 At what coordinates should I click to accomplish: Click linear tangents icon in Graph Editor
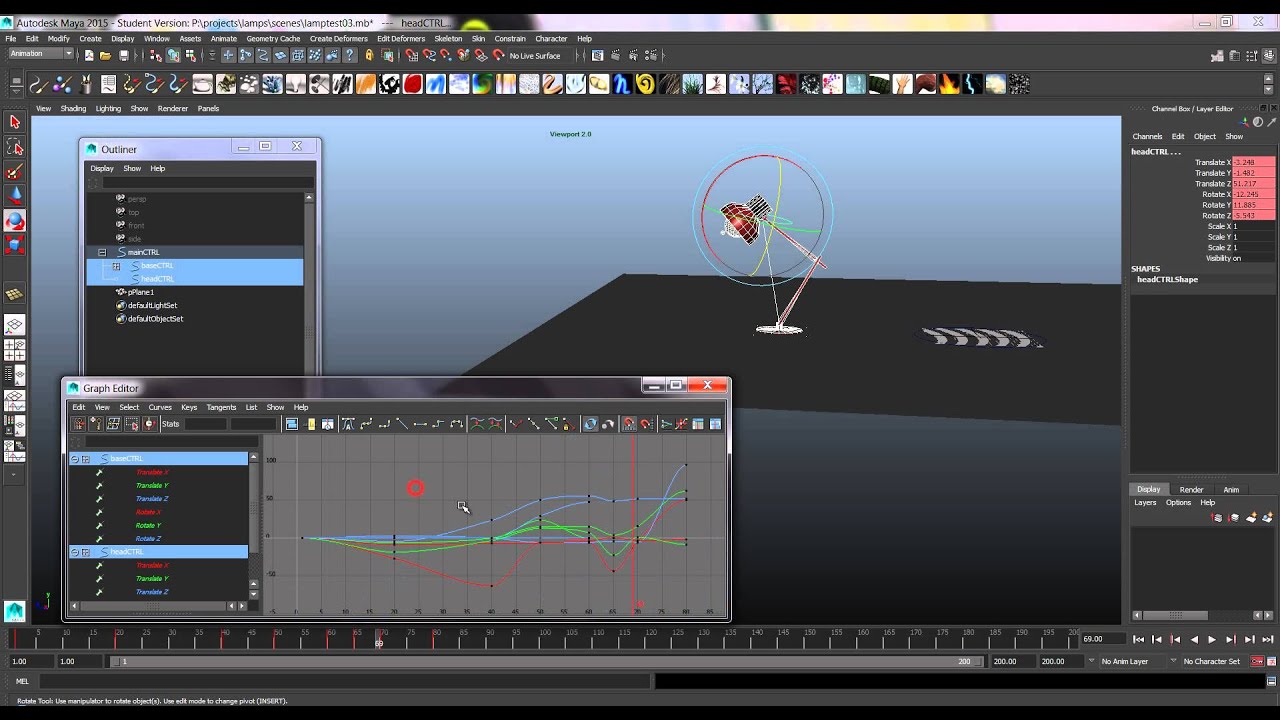[402, 424]
